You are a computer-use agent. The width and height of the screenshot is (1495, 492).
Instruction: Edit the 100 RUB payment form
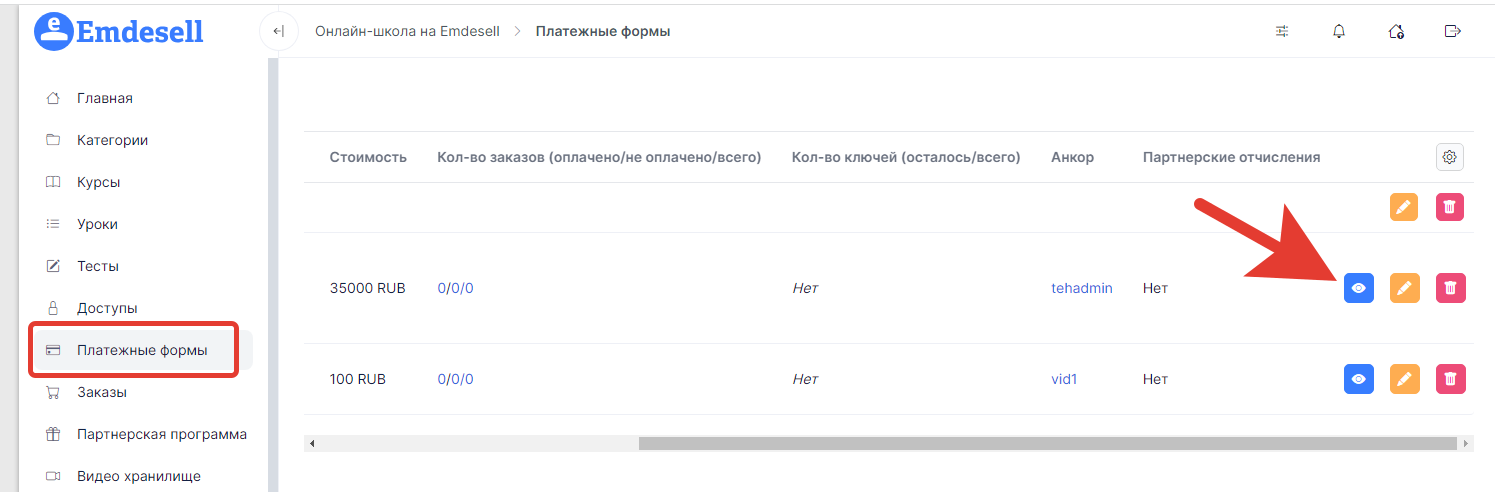click(x=1404, y=379)
